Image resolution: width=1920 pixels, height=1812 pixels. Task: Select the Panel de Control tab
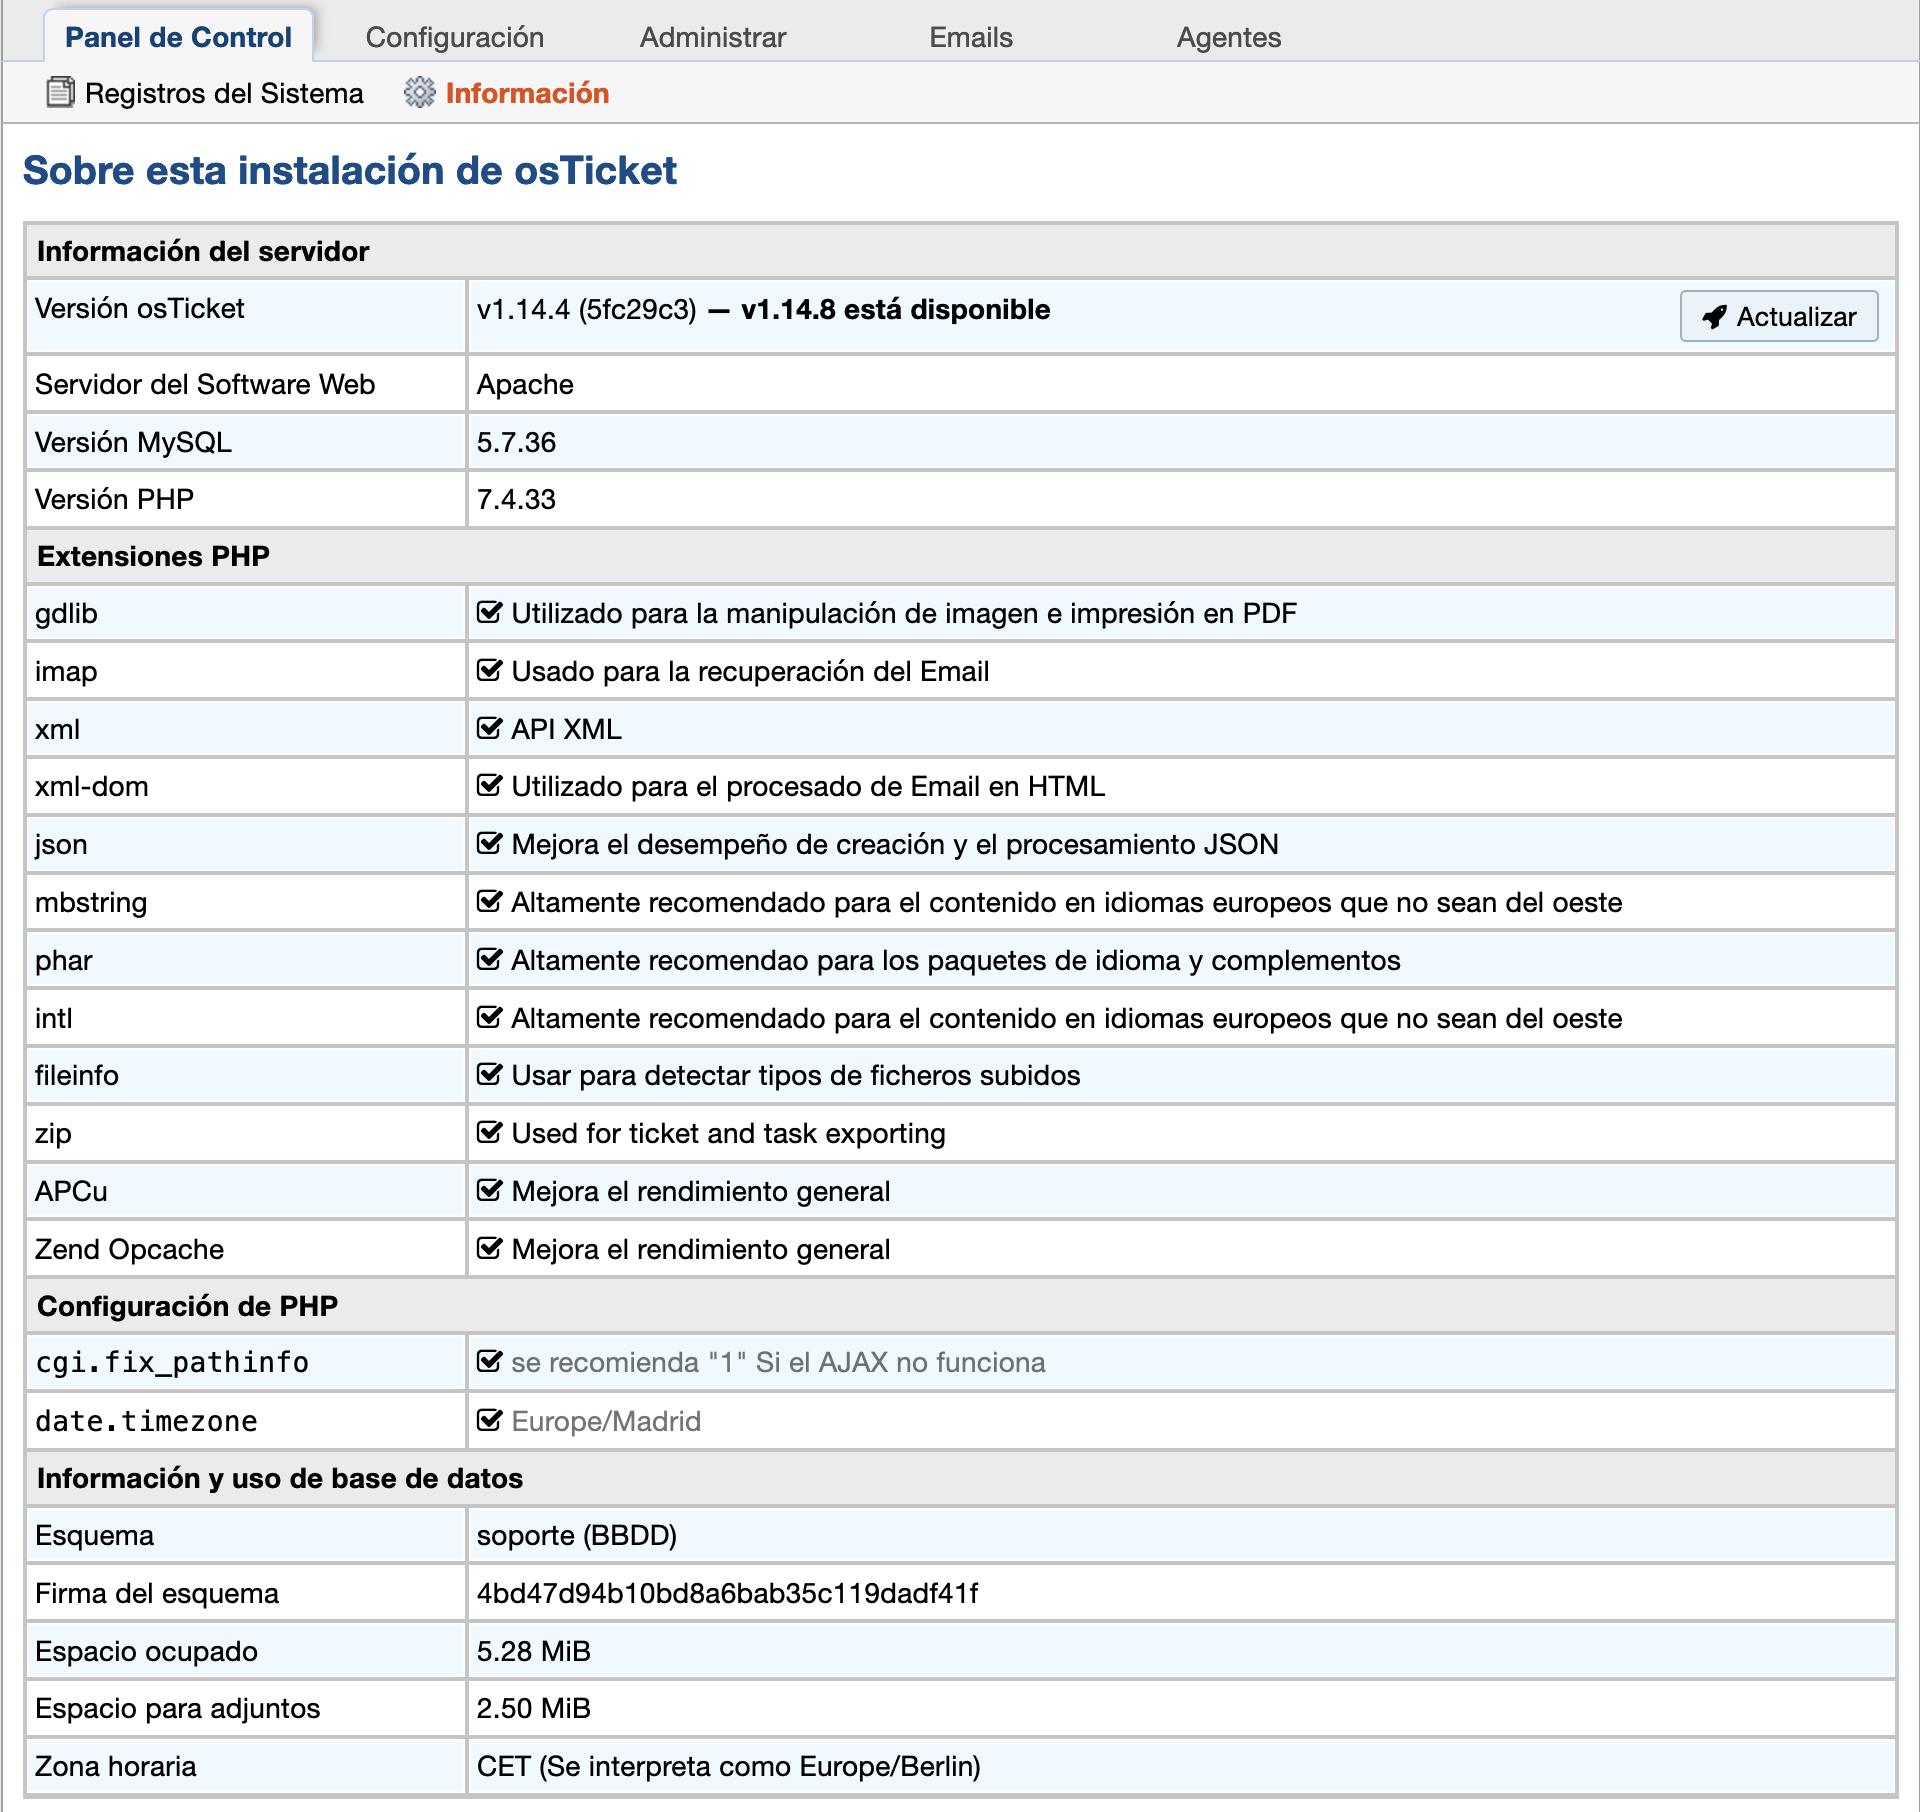pos(178,37)
